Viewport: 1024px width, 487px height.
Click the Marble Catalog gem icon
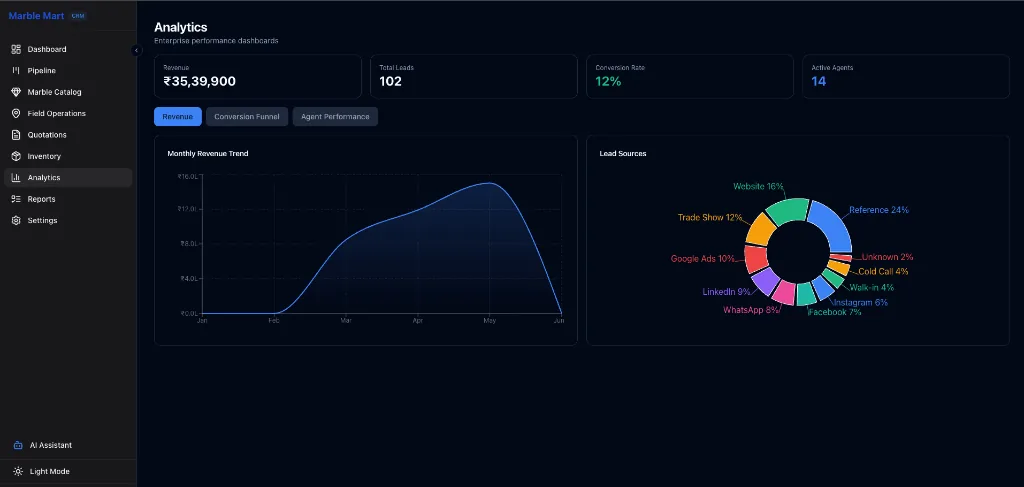[16, 92]
